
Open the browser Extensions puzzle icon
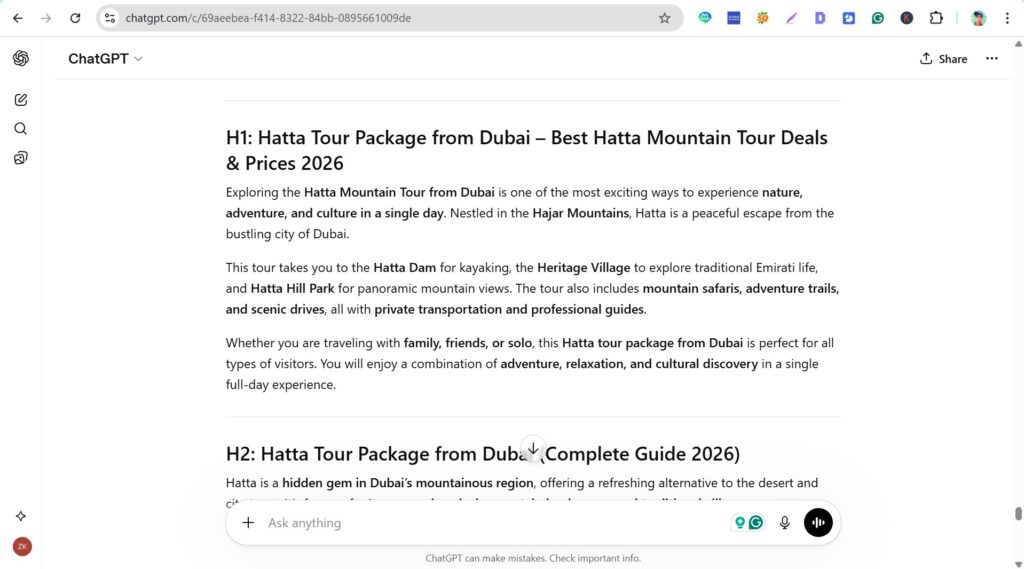click(x=936, y=18)
